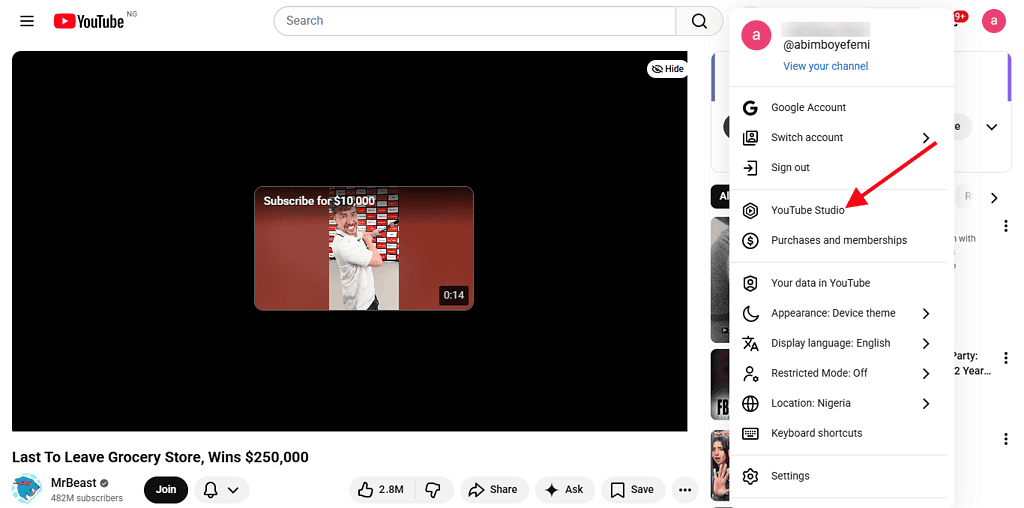Click the Settings gear icon
Image resolution: width=1024 pixels, height=508 pixels.
(750, 476)
